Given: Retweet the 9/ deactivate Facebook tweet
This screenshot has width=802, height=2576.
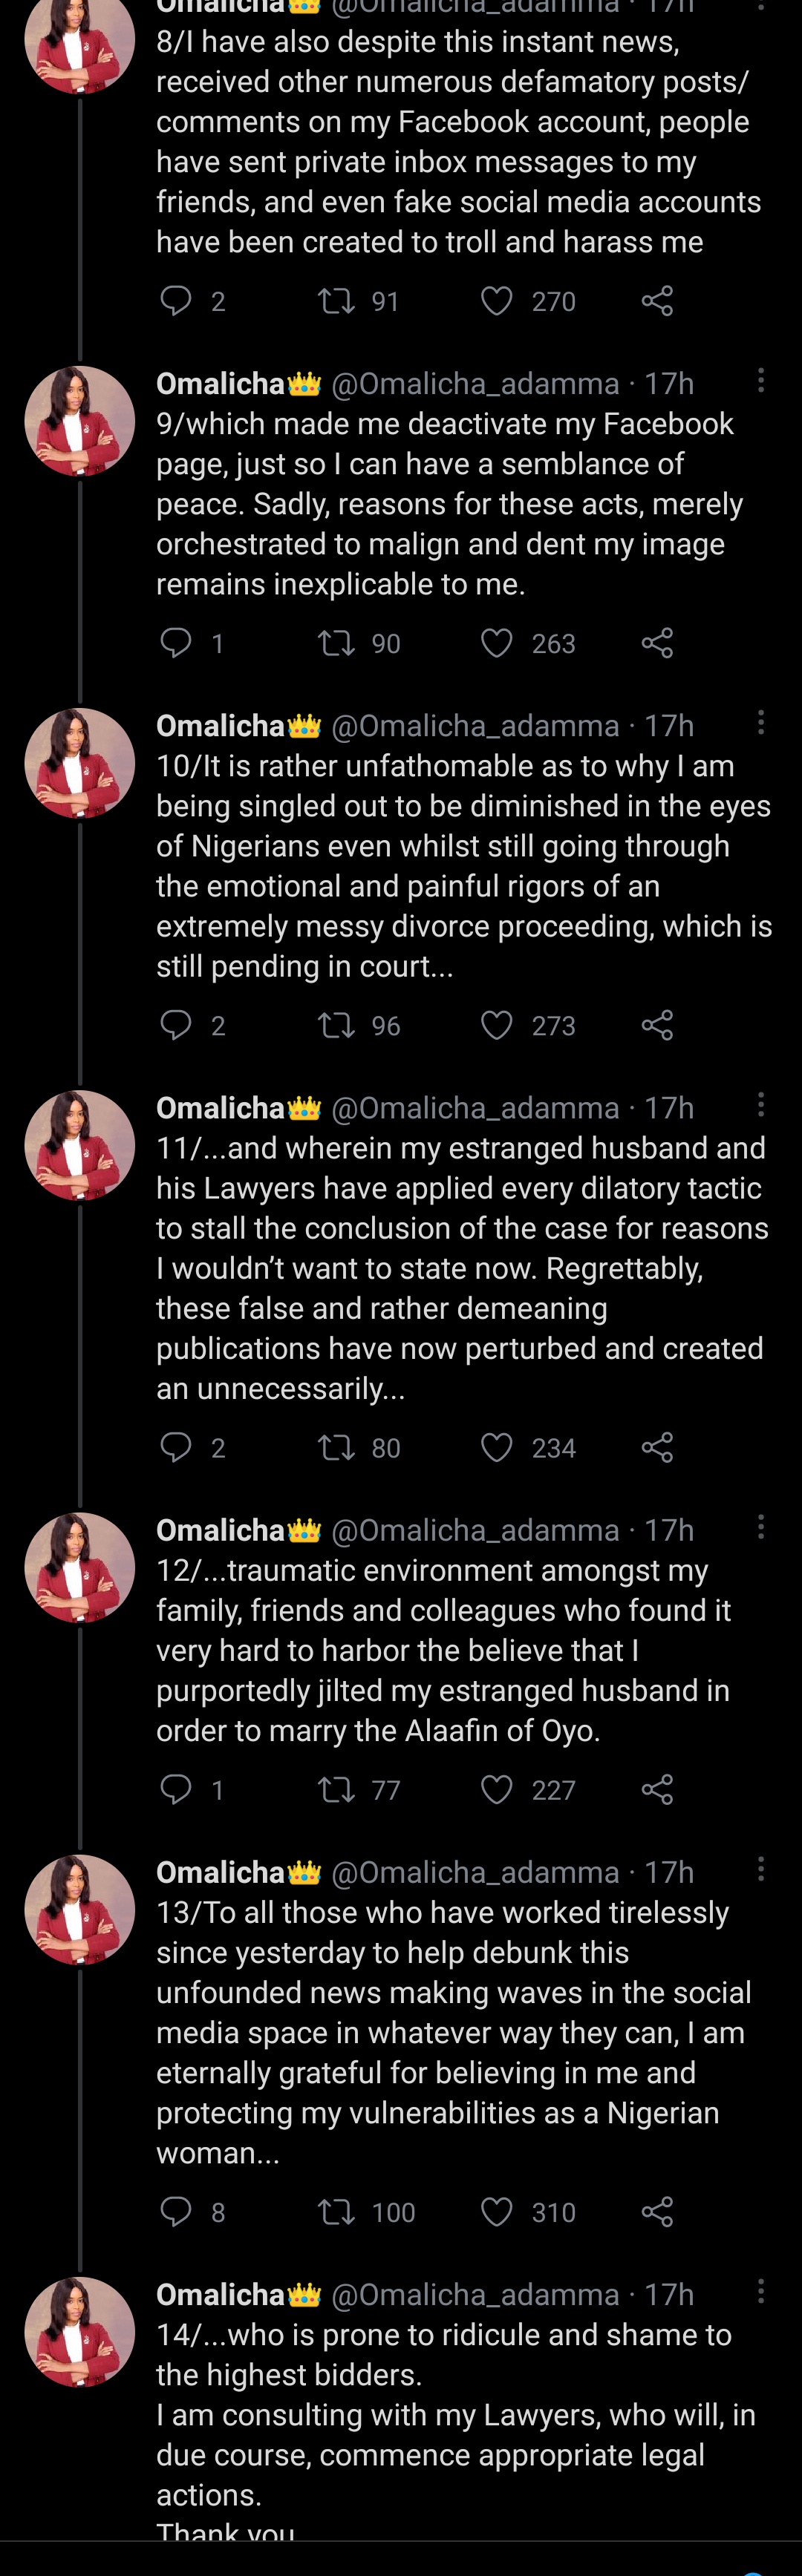Looking at the screenshot, I should (x=336, y=643).
